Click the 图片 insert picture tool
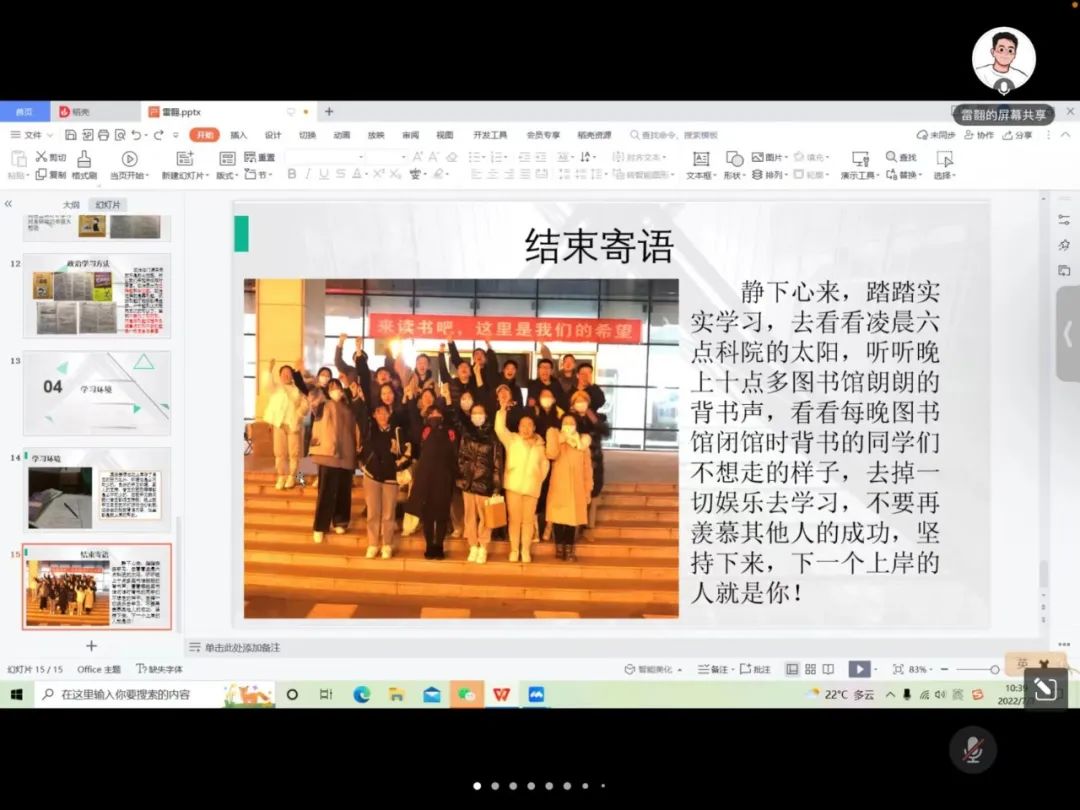 769,157
